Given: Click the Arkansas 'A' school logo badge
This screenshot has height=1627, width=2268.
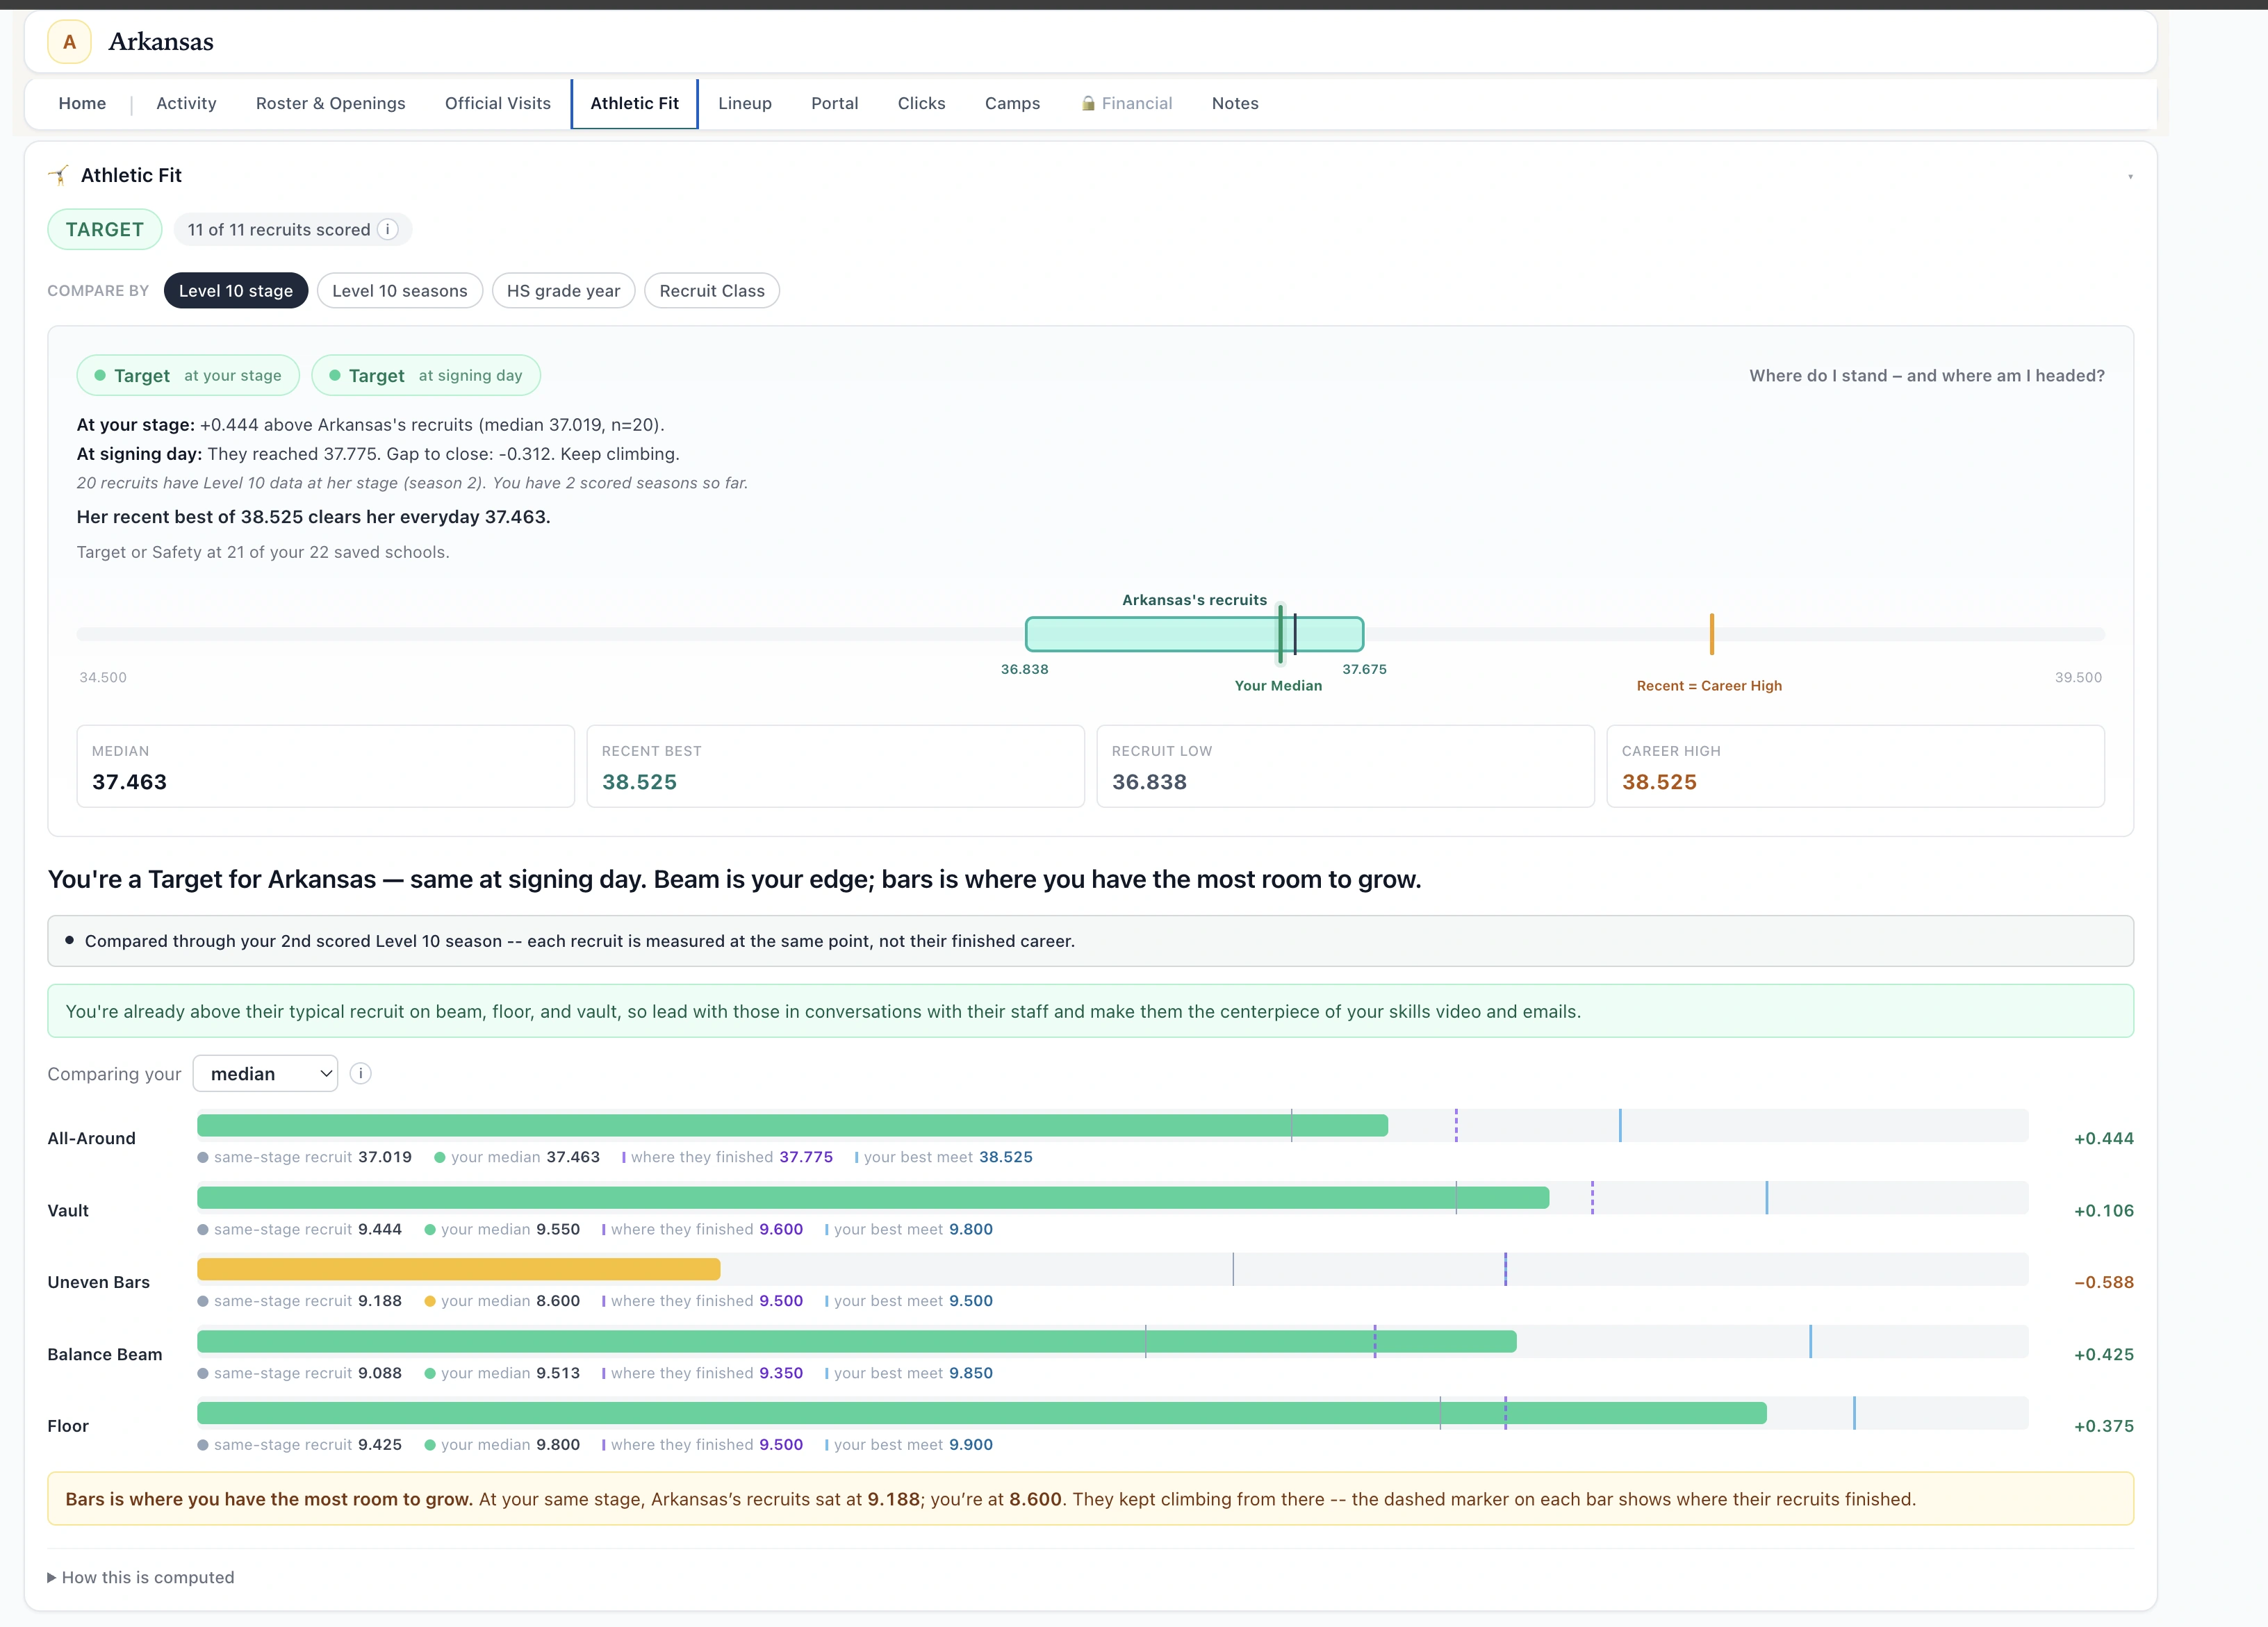Looking at the screenshot, I should pos(69,42).
